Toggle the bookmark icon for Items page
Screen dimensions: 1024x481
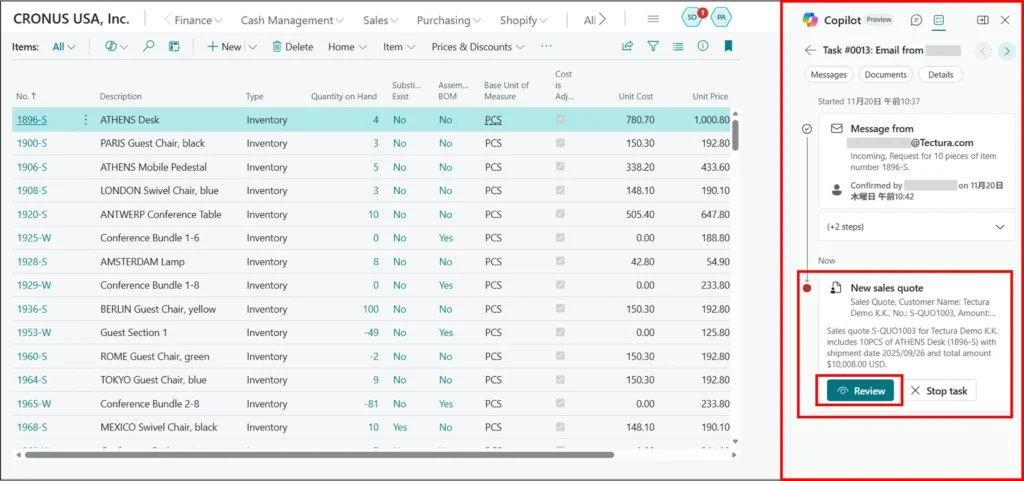[728, 46]
